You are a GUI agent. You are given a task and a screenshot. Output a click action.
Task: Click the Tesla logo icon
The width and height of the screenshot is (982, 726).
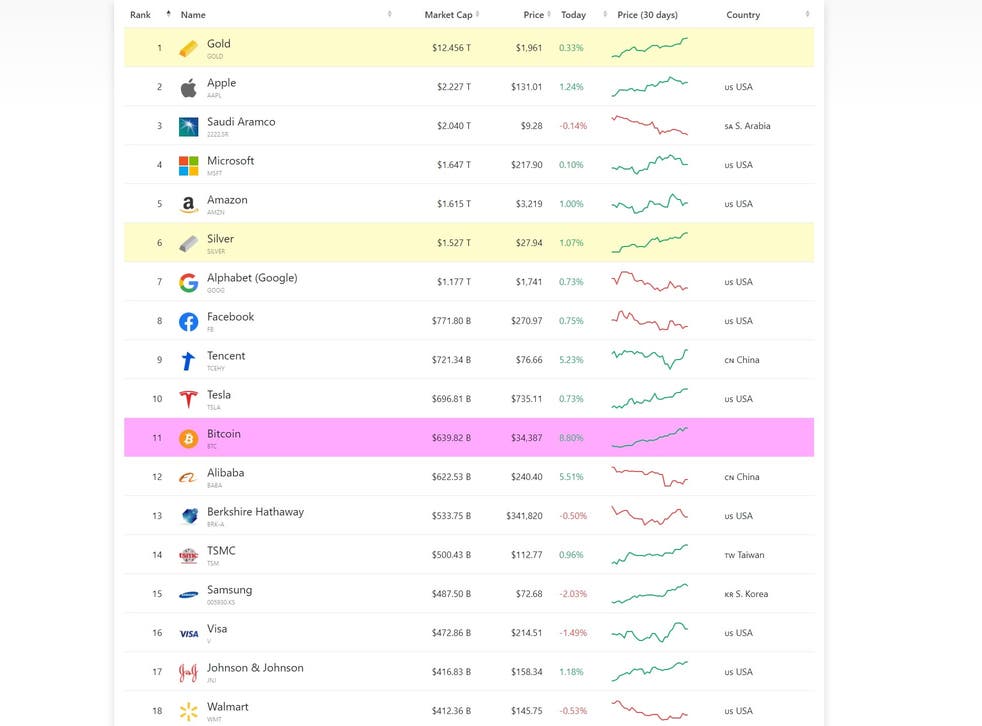[188, 399]
